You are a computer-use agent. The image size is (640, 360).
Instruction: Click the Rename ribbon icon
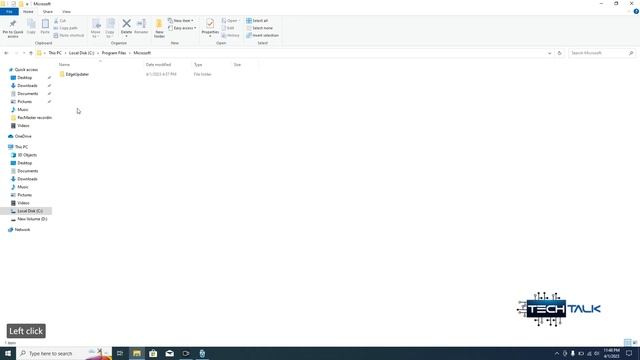(141, 24)
